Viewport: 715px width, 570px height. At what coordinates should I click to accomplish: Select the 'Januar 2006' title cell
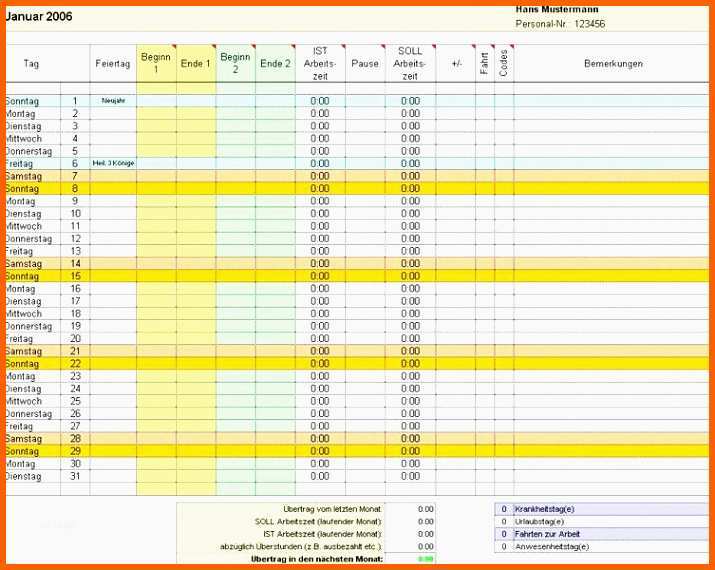[39, 16]
